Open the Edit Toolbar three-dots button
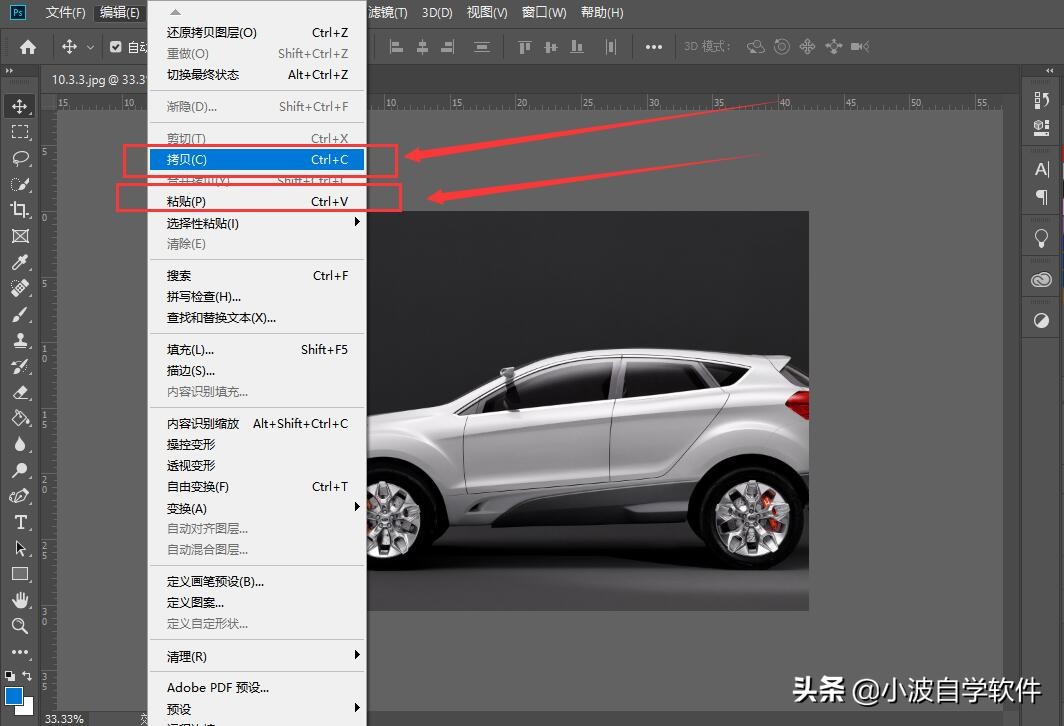This screenshot has width=1064, height=726. click(x=20, y=652)
